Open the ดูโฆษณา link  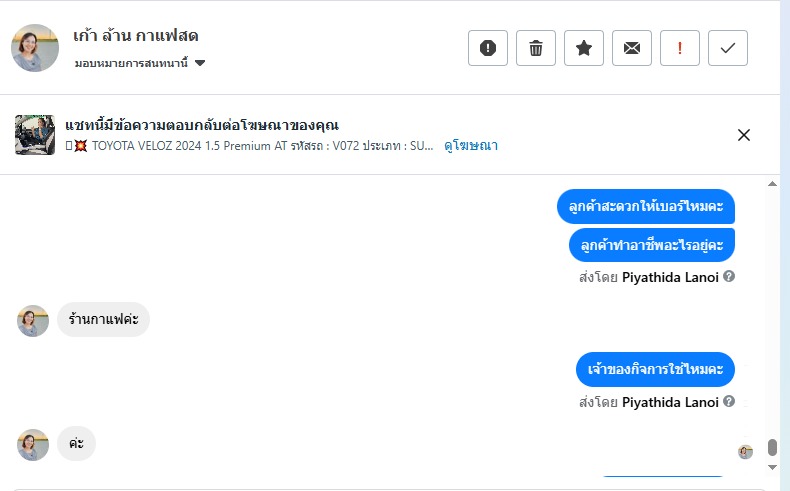click(471, 146)
